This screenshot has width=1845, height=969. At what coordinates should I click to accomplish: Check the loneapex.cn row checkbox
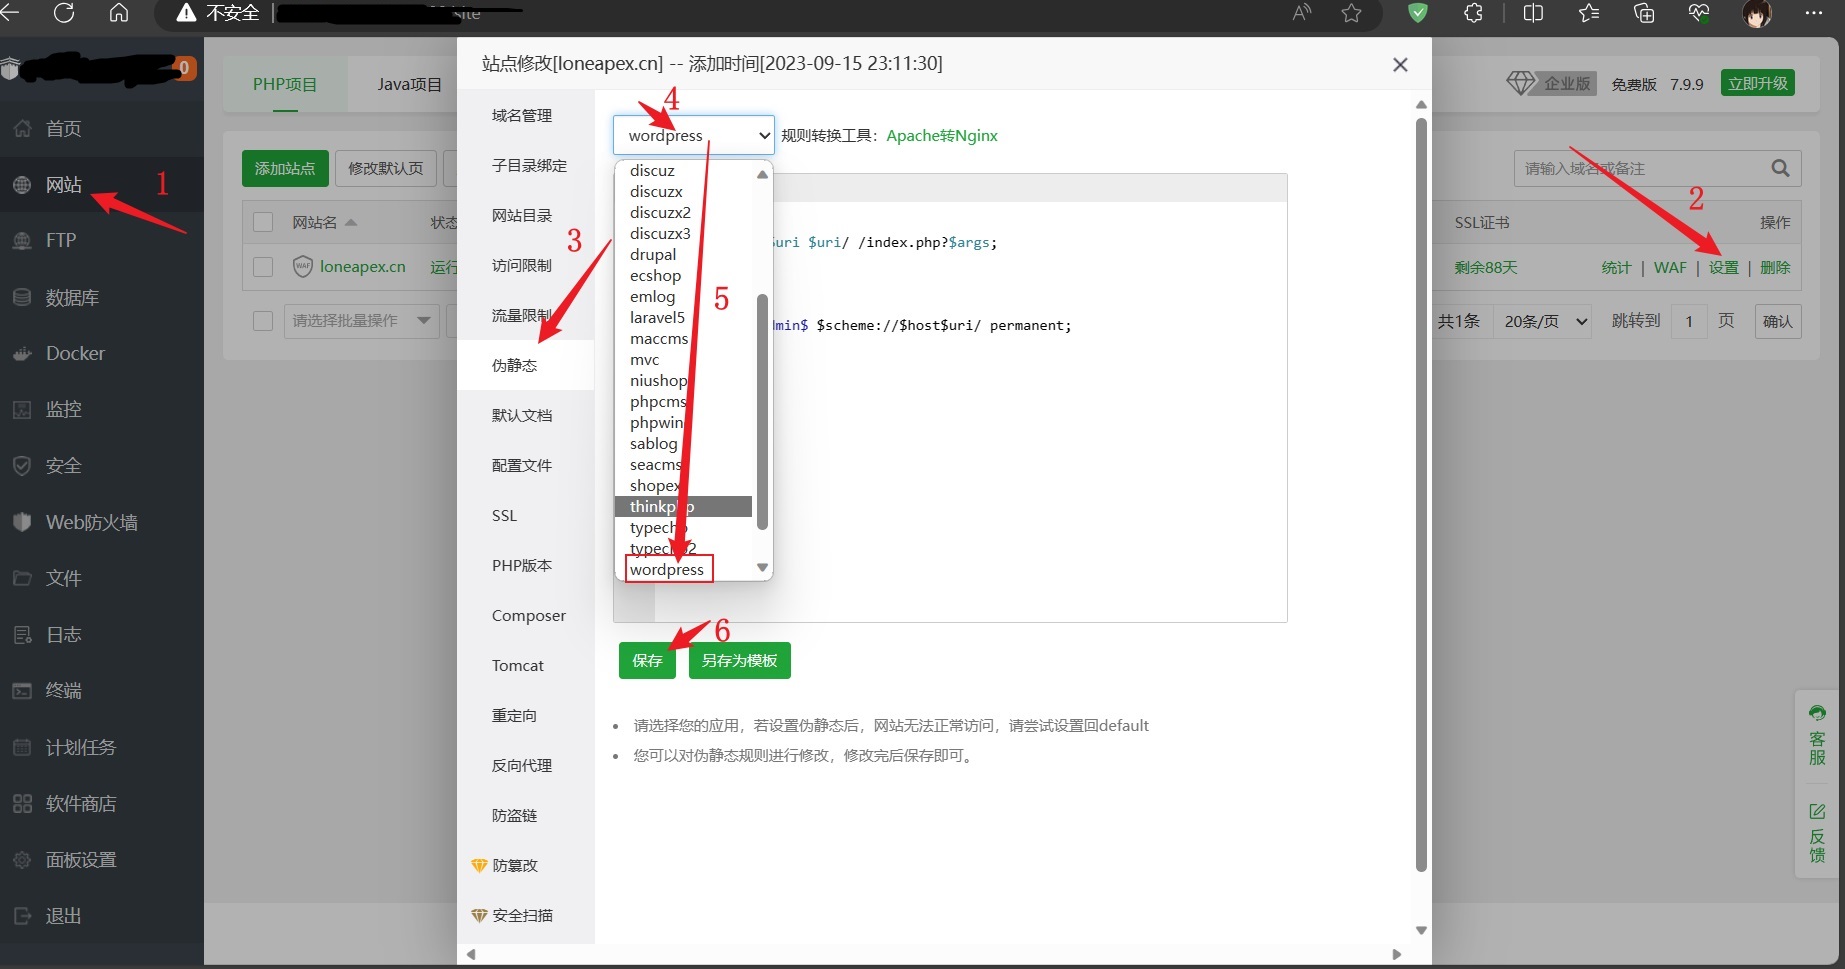263,267
